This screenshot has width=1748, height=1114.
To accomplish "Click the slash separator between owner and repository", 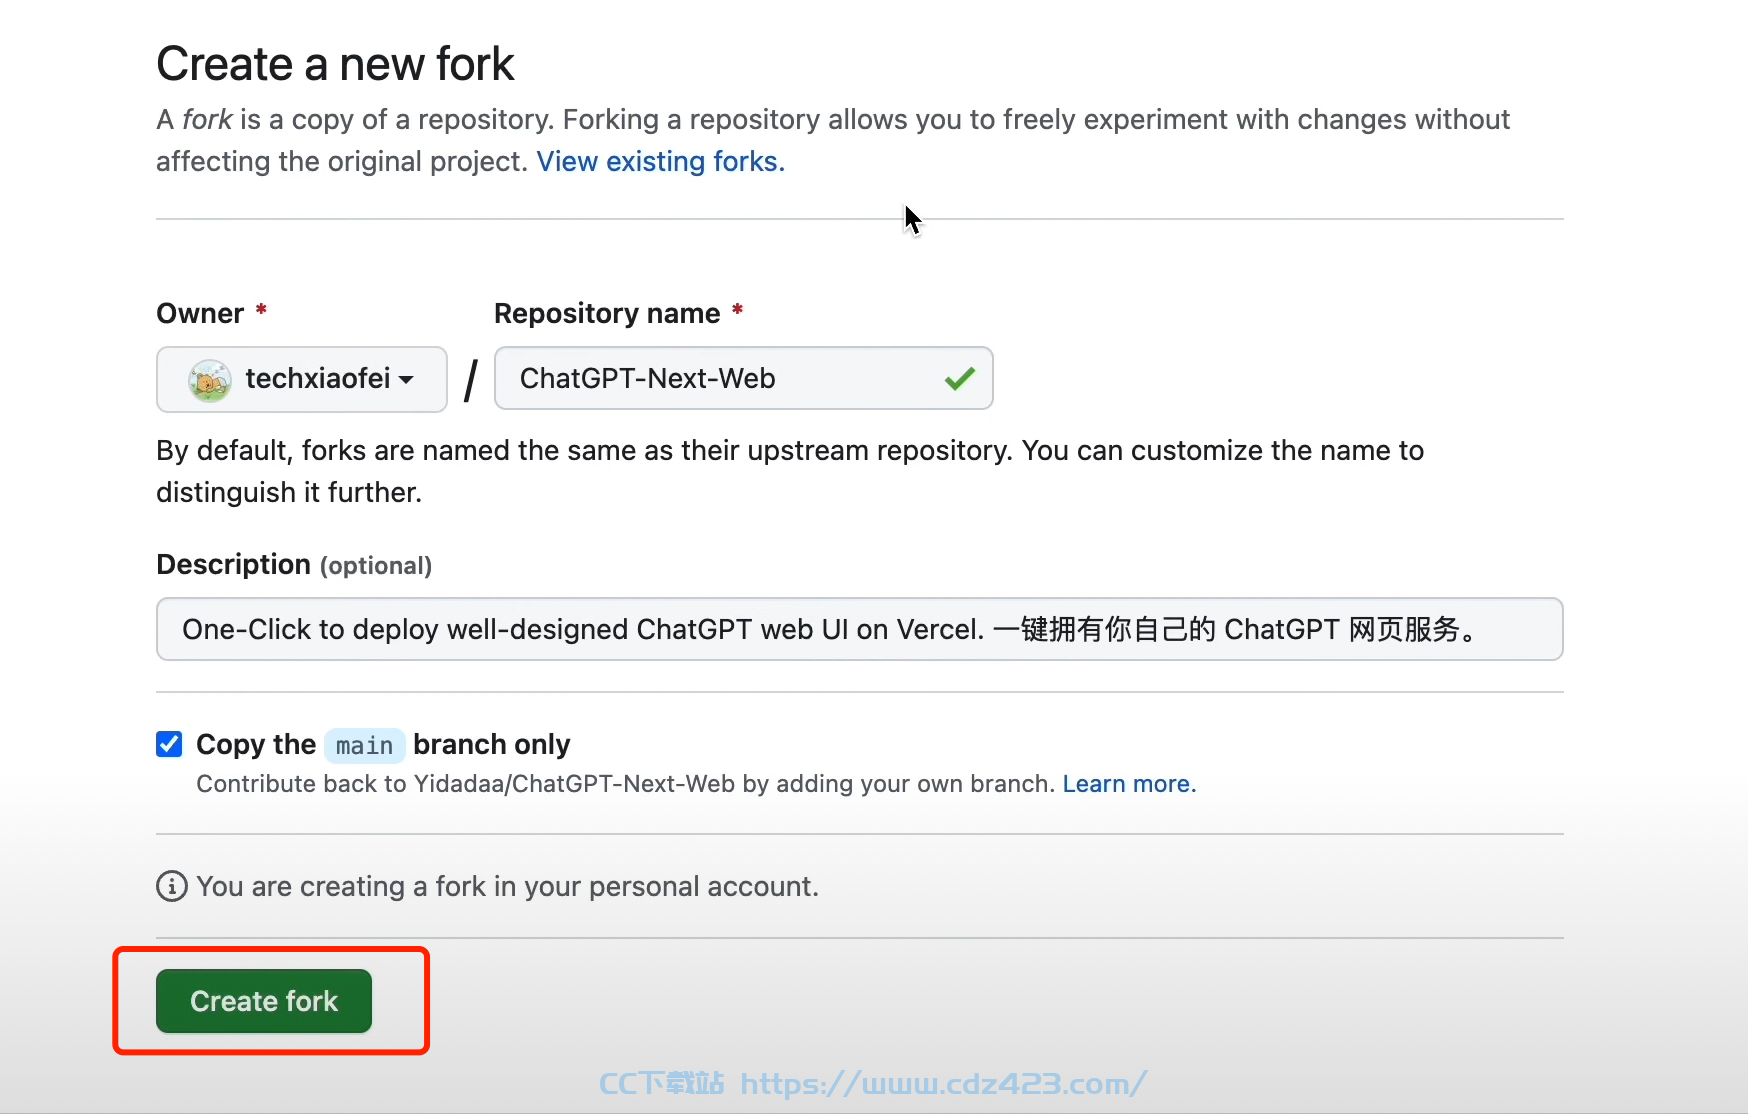I will [x=470, y=380].
